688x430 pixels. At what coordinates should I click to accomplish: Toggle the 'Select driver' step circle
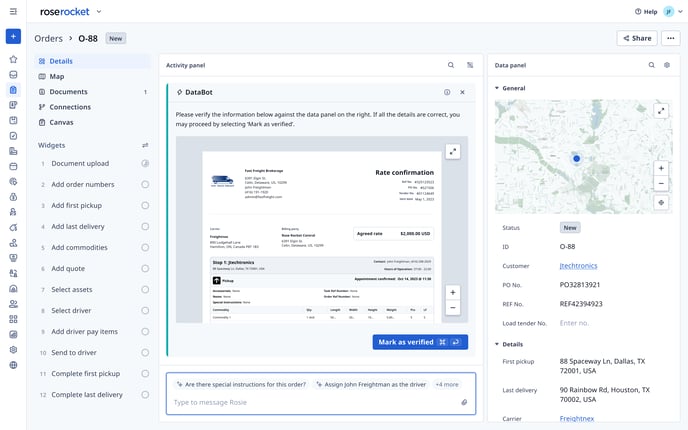[145, 310]
